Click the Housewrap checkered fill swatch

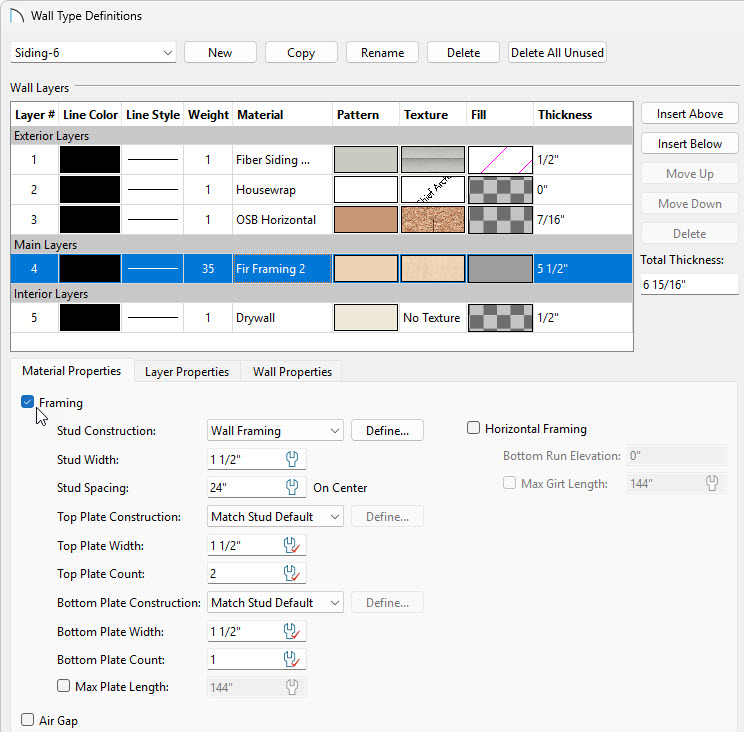(500, 190)
